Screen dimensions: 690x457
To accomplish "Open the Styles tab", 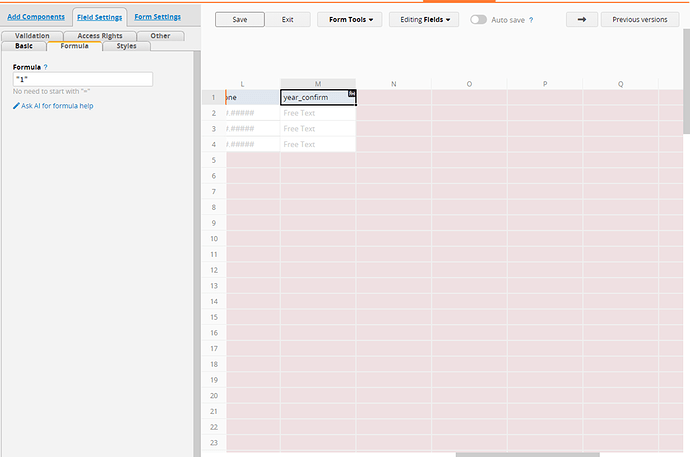I will (x=126, y=46).
